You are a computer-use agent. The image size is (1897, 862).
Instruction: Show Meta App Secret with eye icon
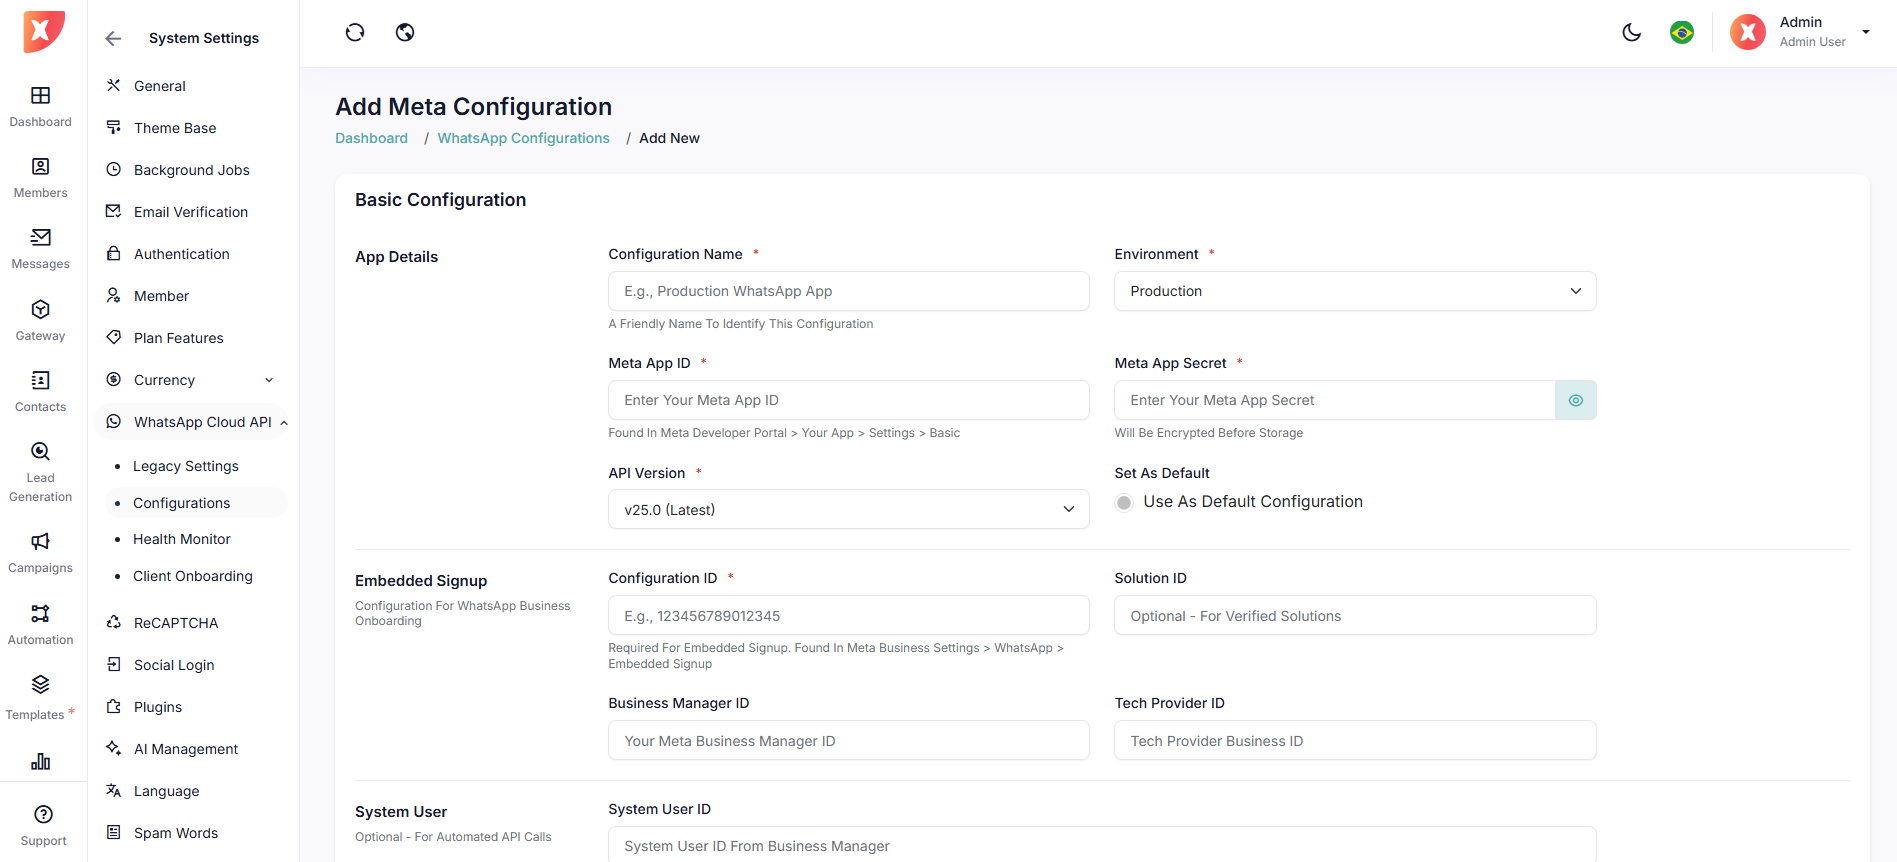(x=1575, y=400)
